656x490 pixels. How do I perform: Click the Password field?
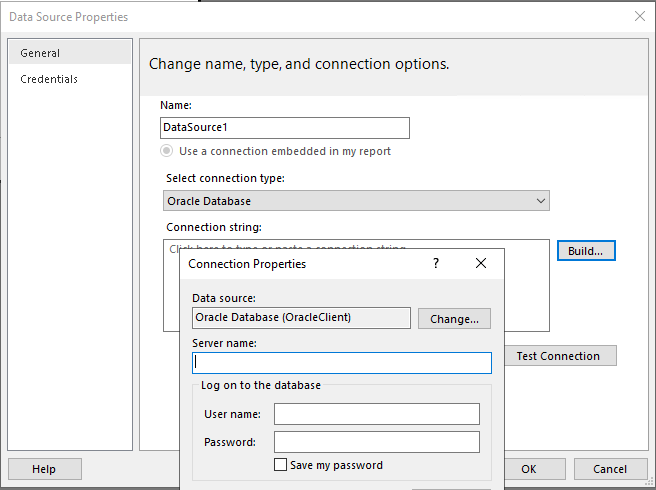377,442
